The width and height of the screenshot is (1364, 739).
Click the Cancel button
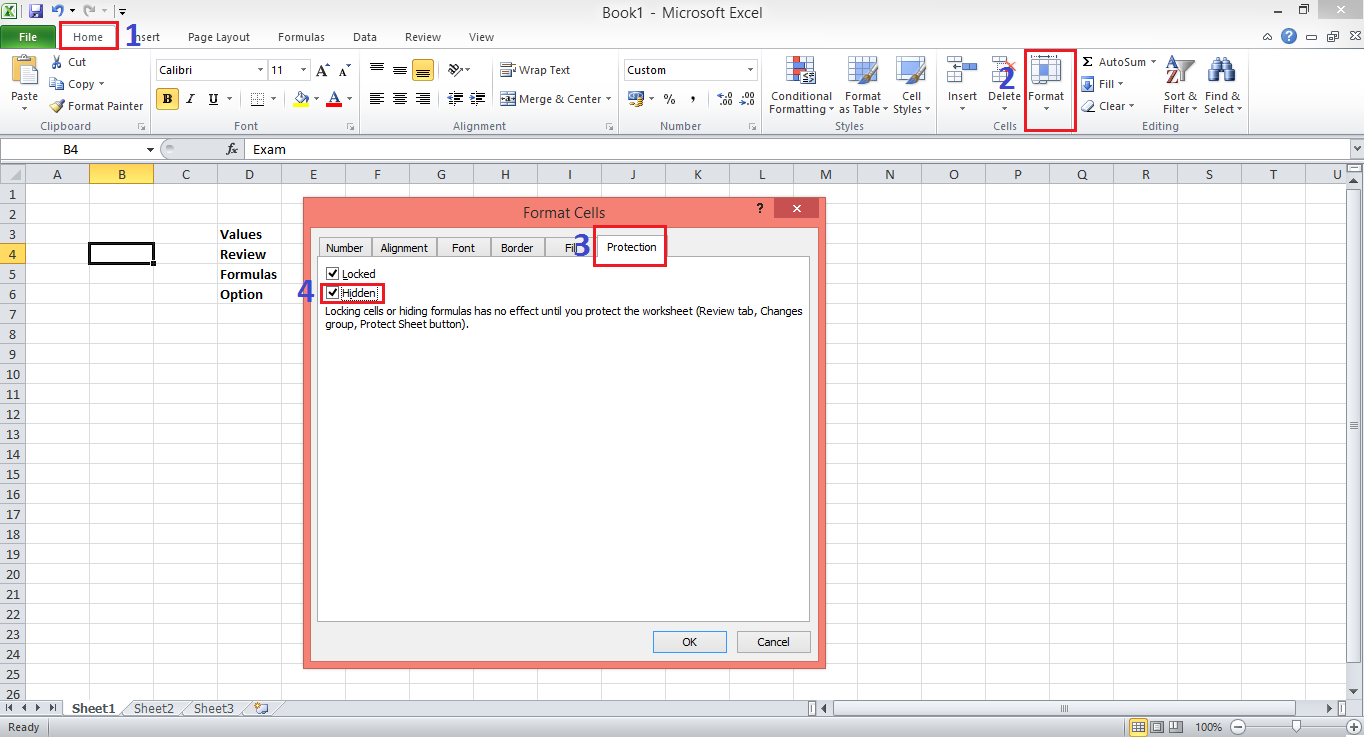pyautogui.click(x=773, y=641)
